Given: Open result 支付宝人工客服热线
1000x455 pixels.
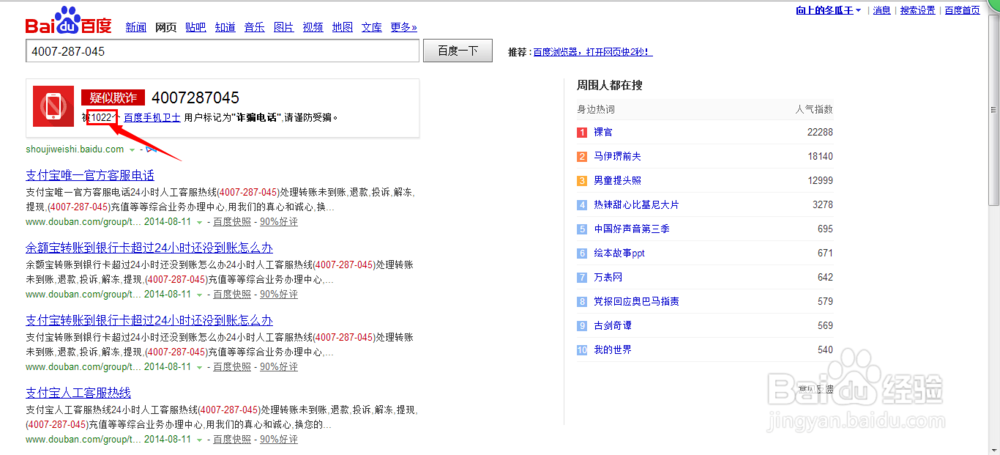Looking at the screenshot, I should pos(78,392).
